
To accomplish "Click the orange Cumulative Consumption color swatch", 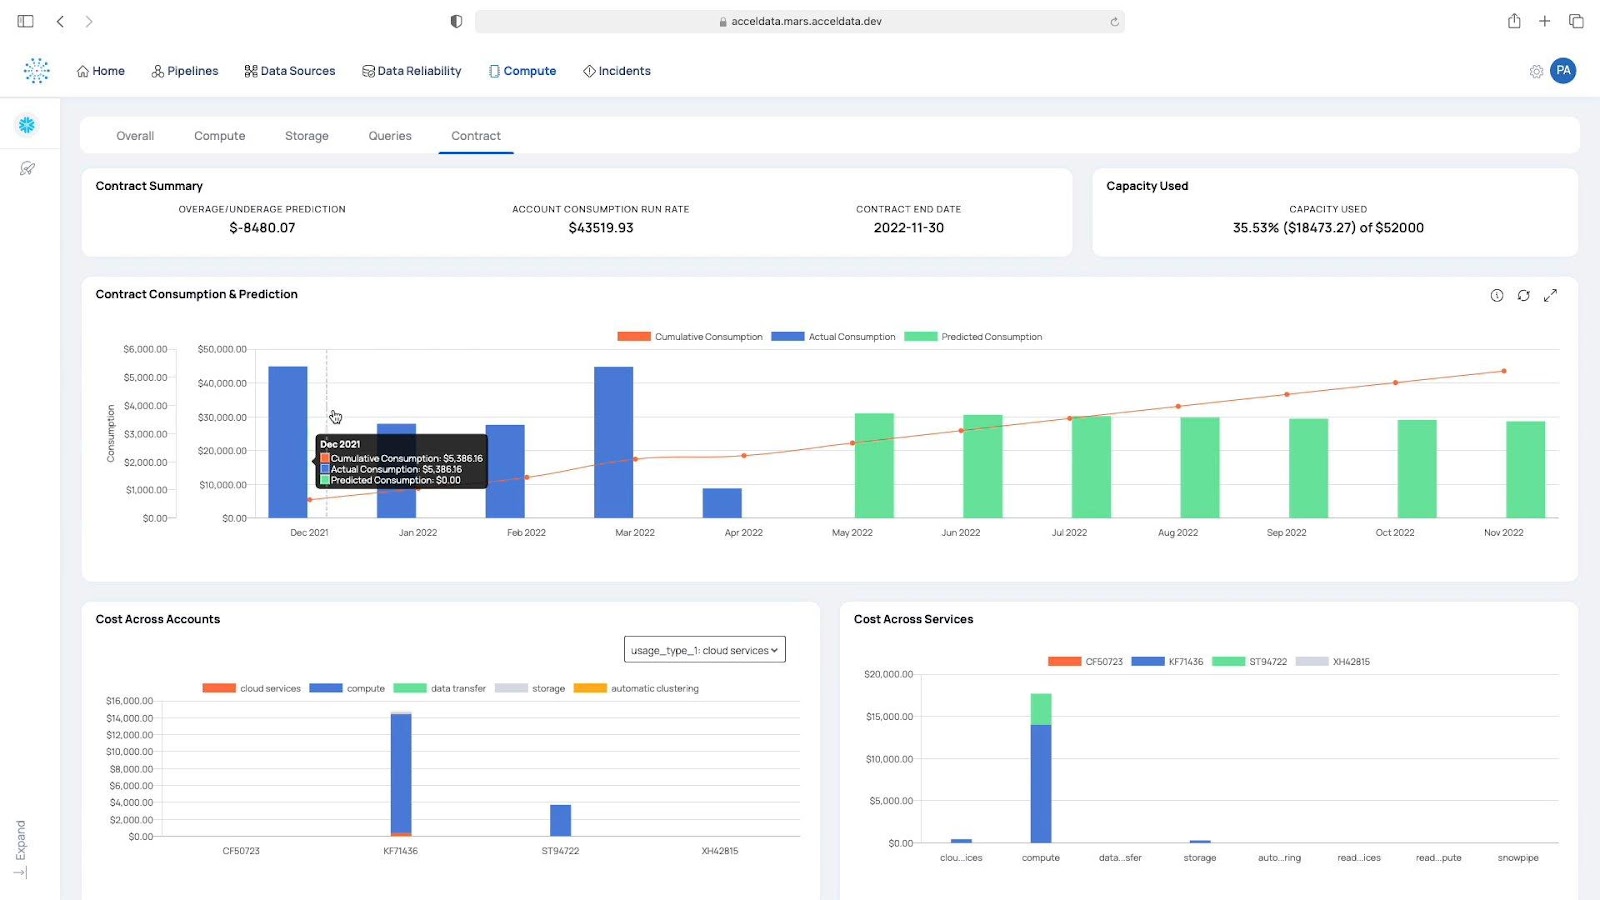I will point(632,337).
